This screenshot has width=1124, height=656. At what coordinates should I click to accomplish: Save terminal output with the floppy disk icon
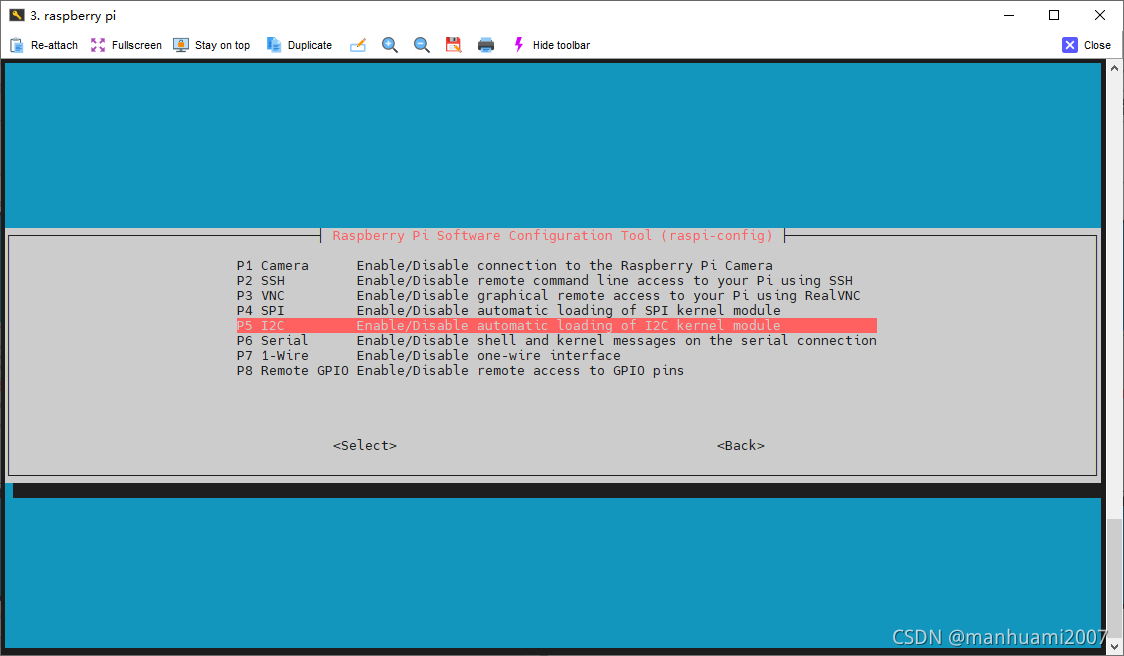454,45
